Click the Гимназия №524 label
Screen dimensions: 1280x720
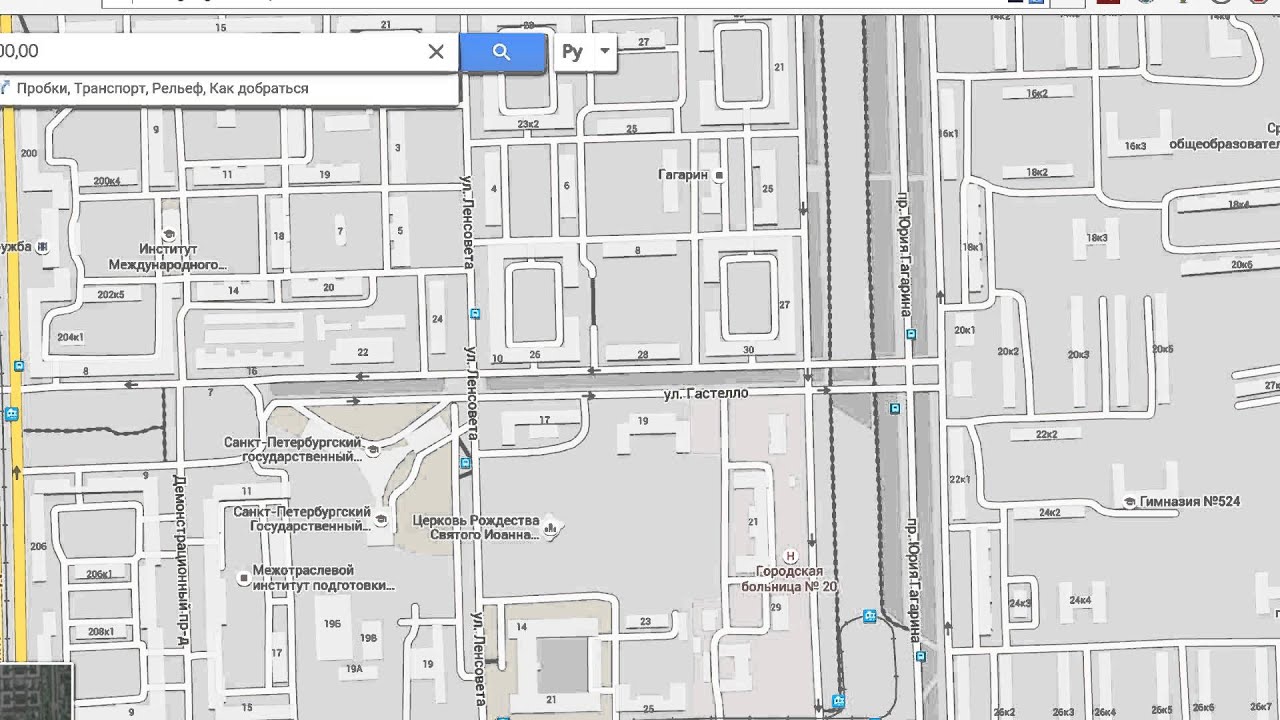pyautogui.click(x=1190, y=501)
